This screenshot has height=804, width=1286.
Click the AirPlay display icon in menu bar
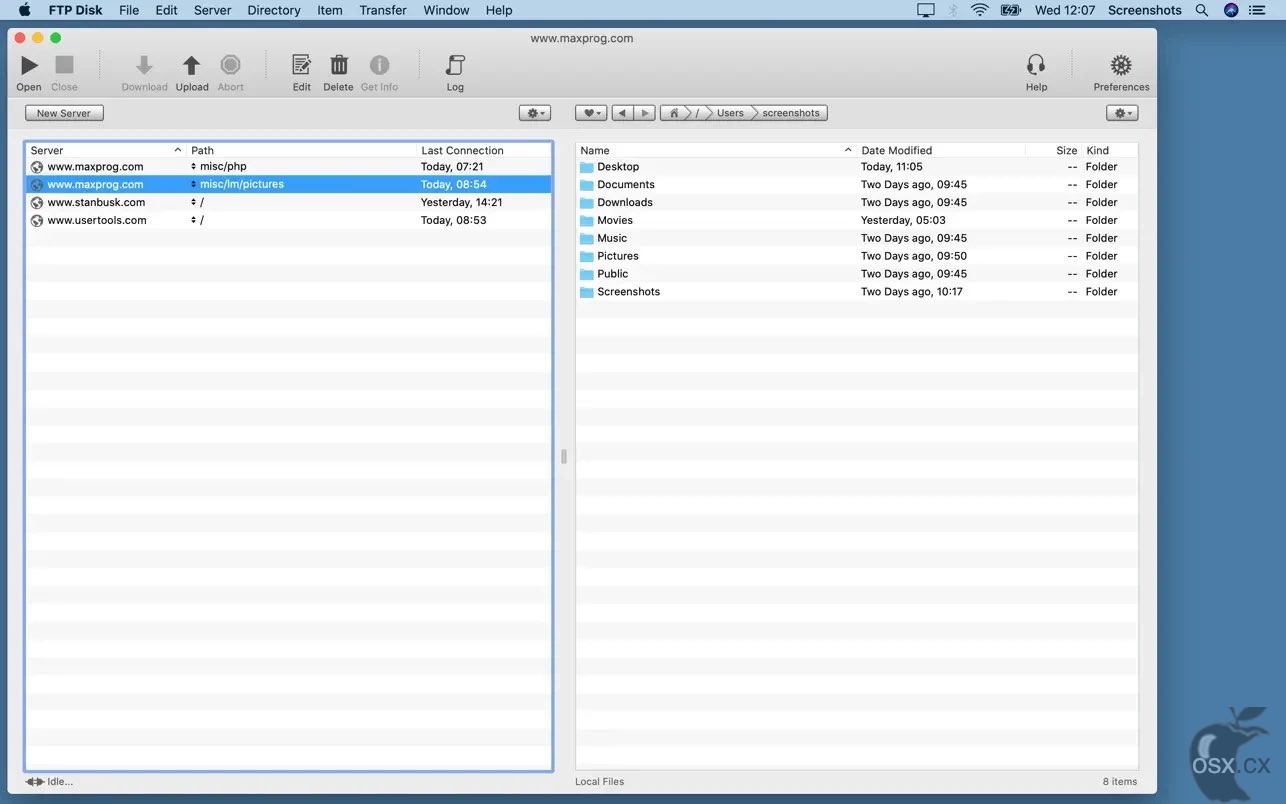point(926,10)
